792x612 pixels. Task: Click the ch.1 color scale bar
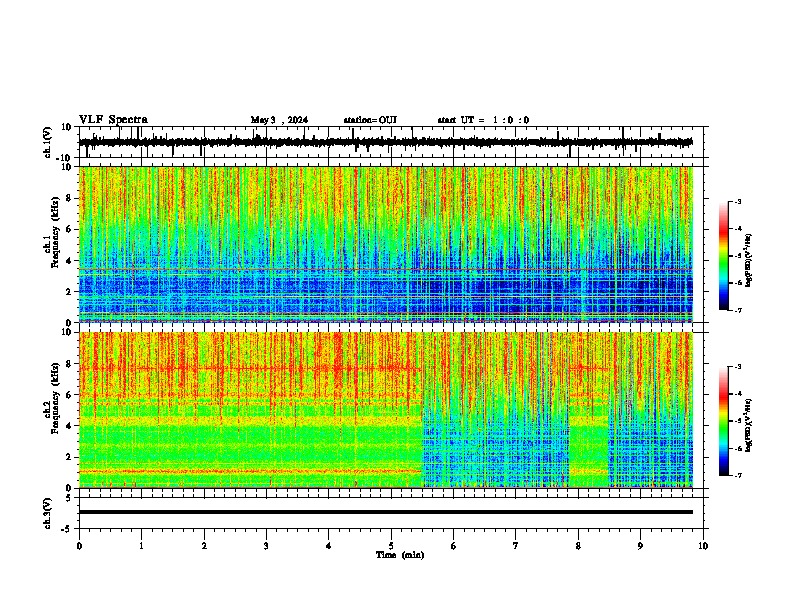click(723, 256)
